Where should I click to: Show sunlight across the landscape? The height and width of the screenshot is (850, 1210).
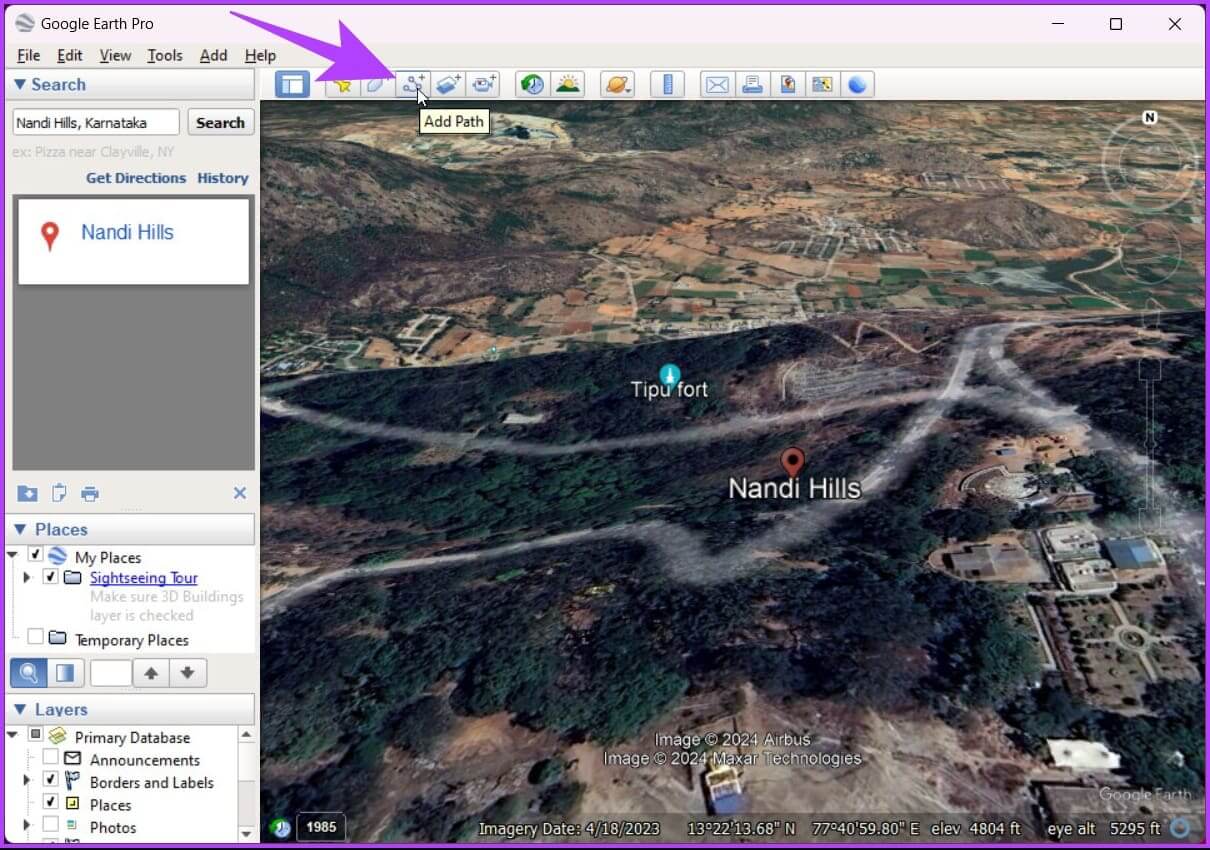pos(568,85)
